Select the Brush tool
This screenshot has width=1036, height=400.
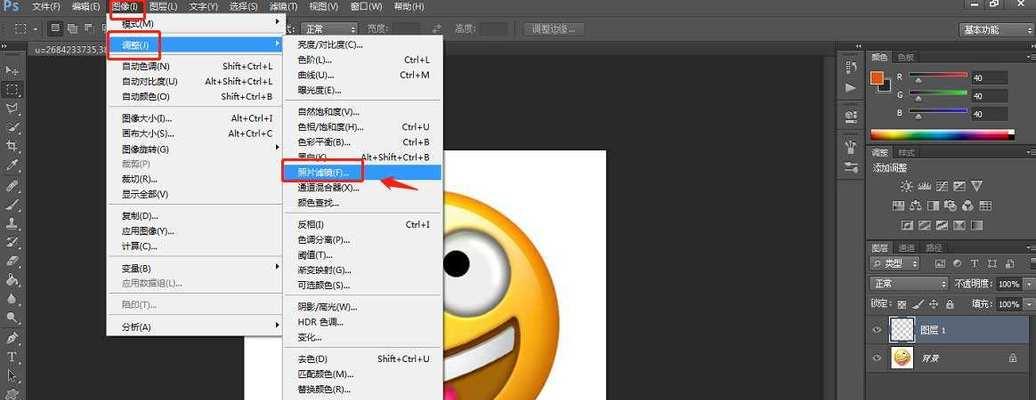[12, 204]
